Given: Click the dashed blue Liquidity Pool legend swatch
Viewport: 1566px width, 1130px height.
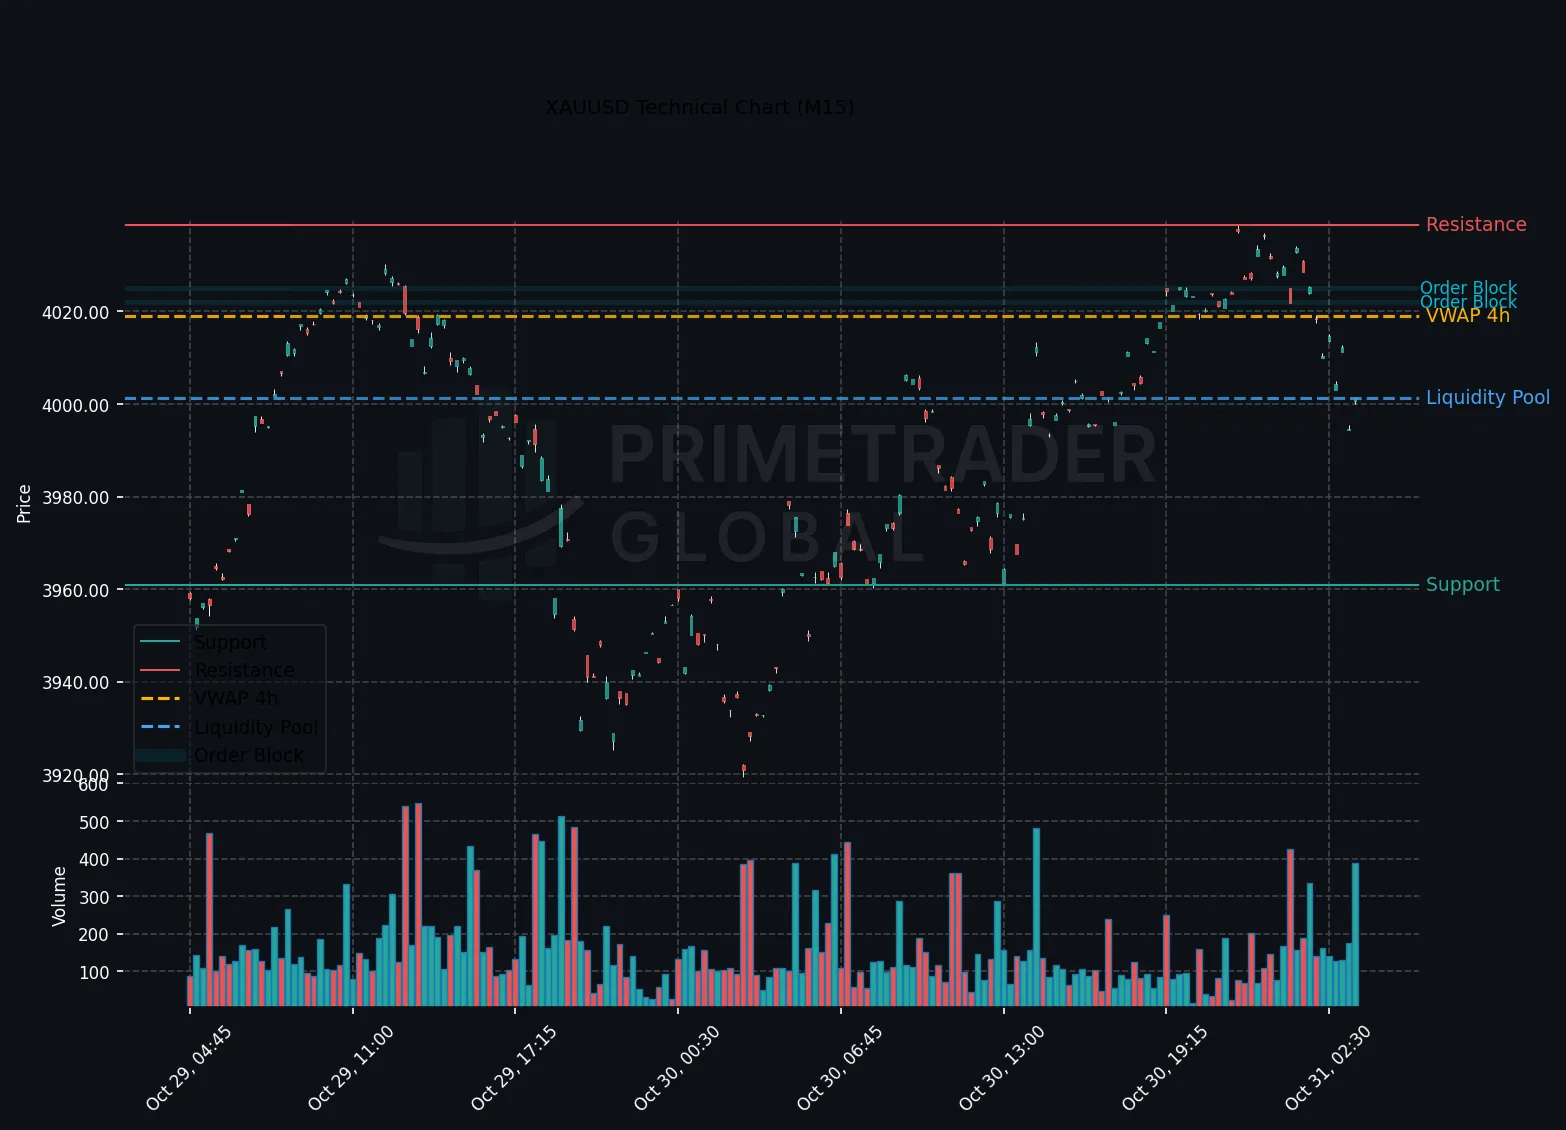Looking at the screenshot, I should [x=161, y=727].
